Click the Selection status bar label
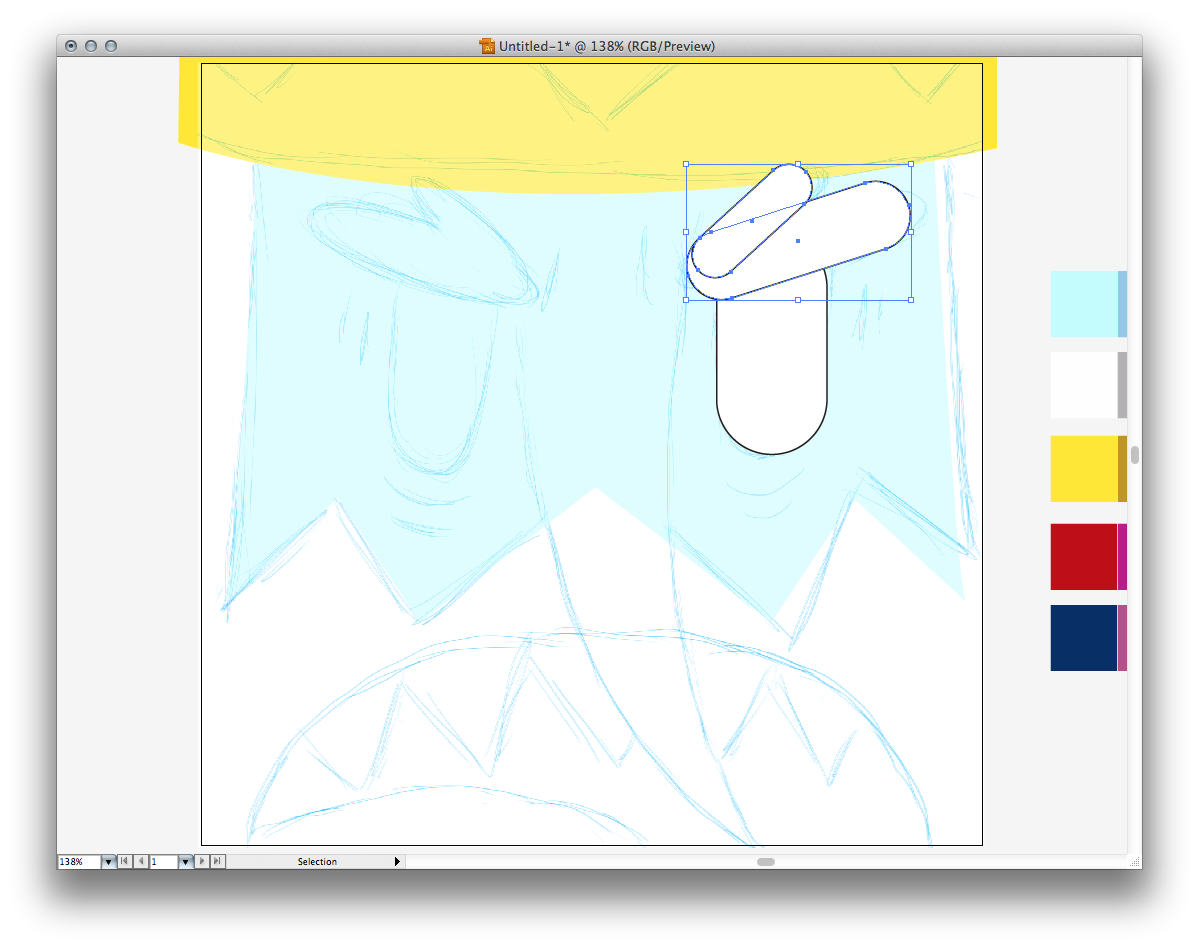 (317, 861)
